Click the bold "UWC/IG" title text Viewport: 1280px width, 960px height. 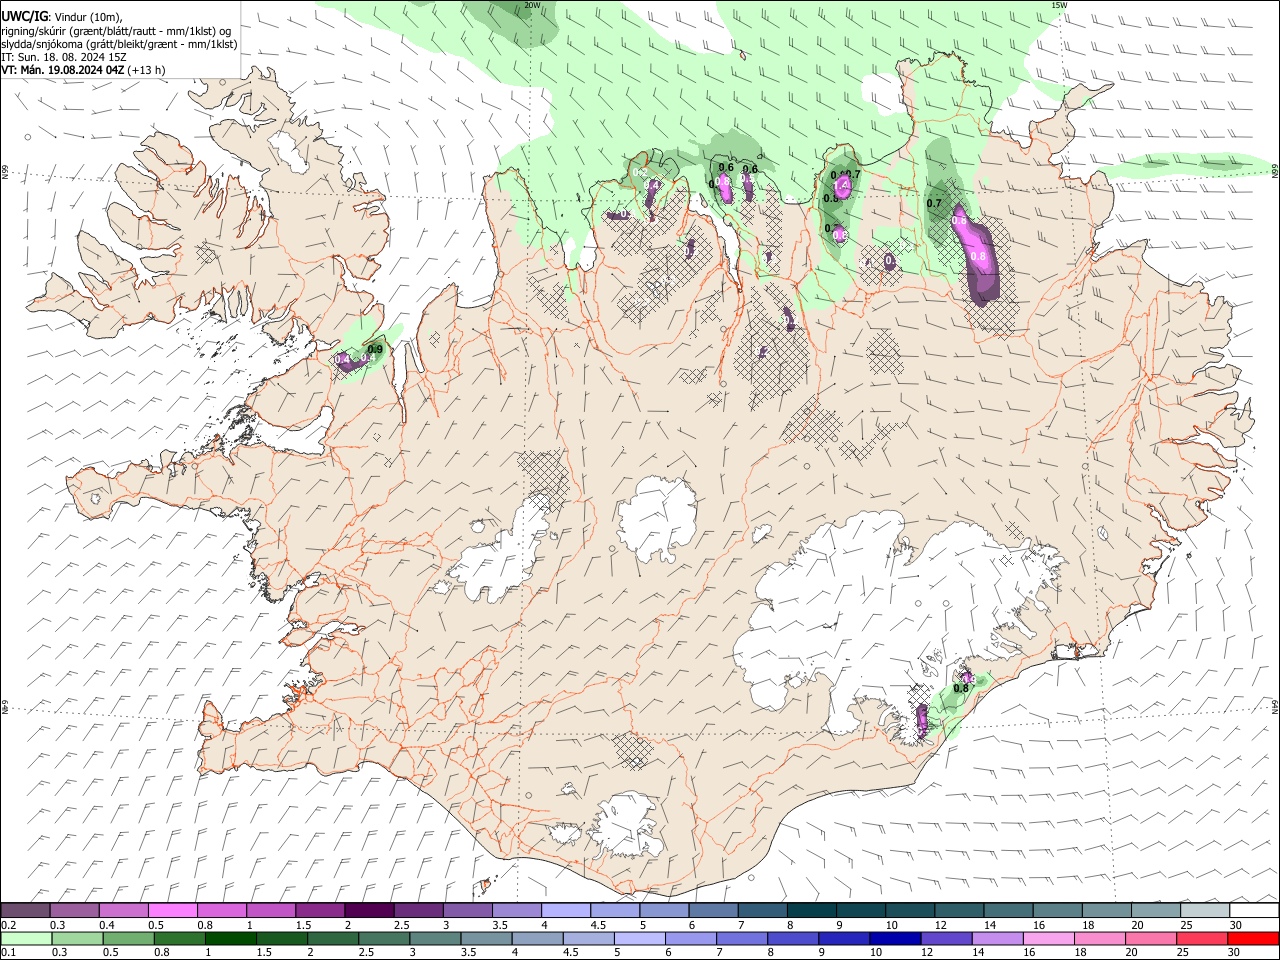(x=25, y=17)
